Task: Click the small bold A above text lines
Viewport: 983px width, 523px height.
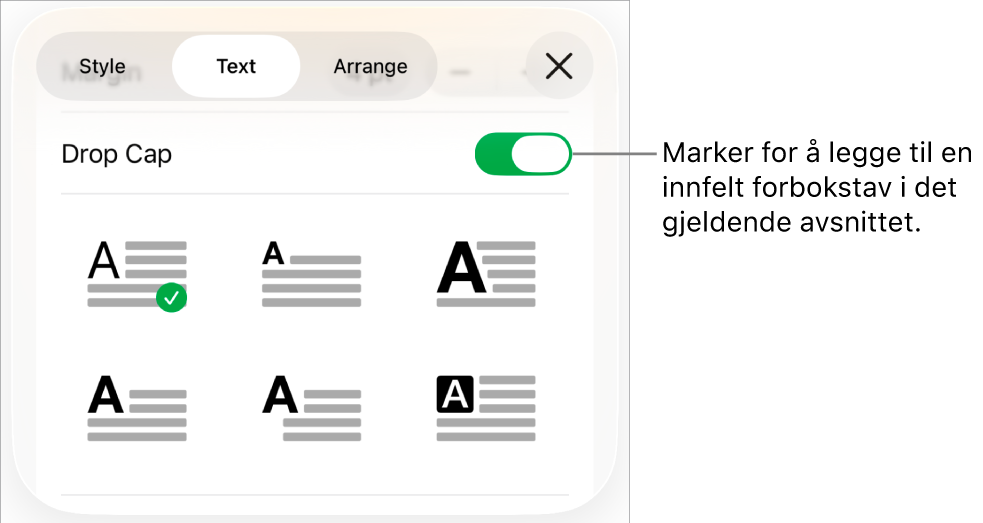Action: [x=273, y=255]
